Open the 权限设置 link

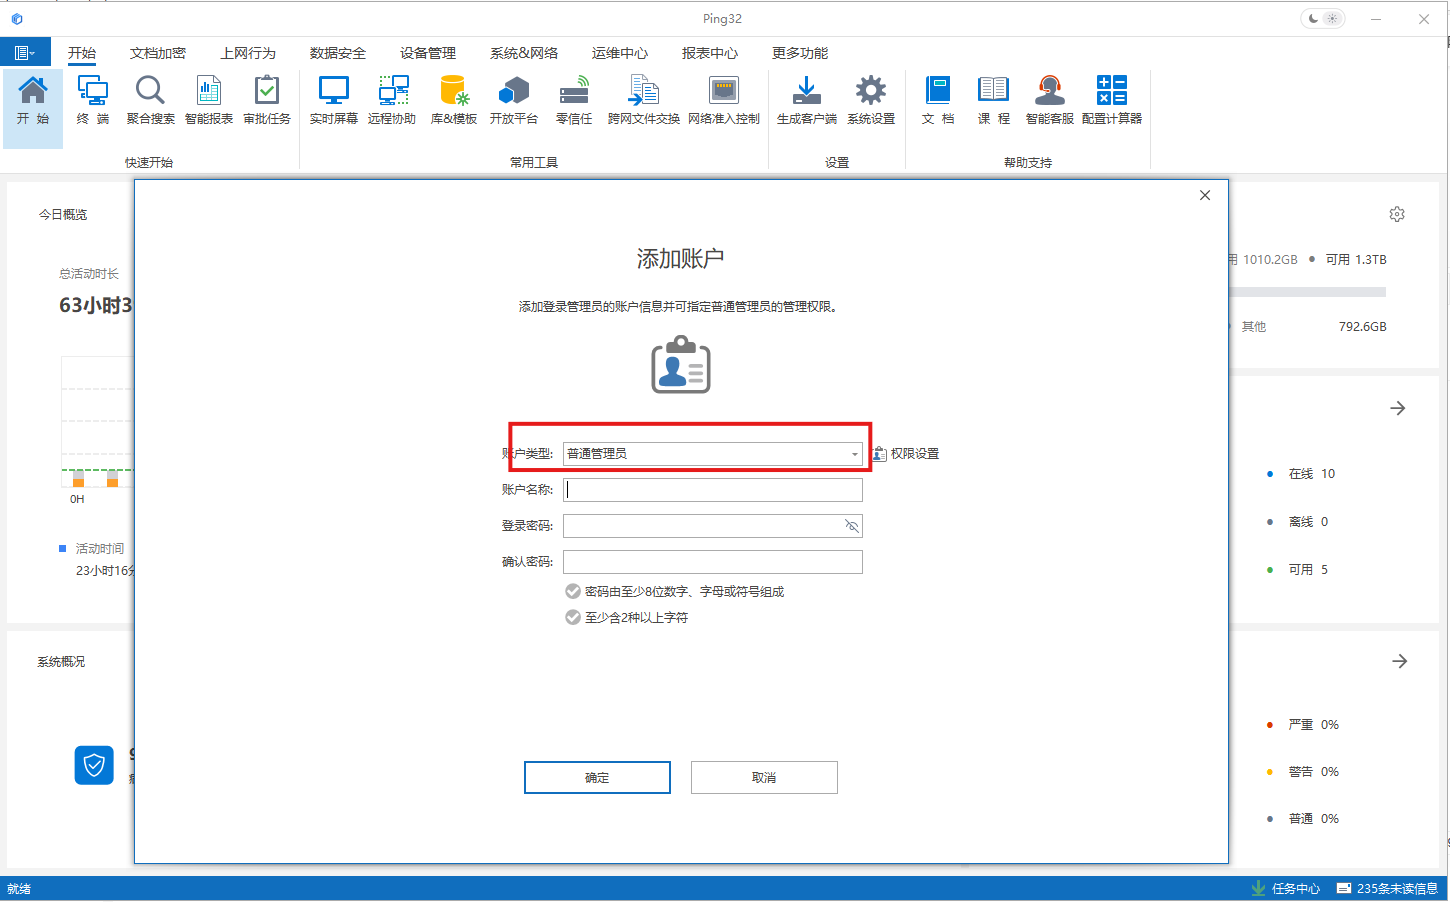[906, 454]
